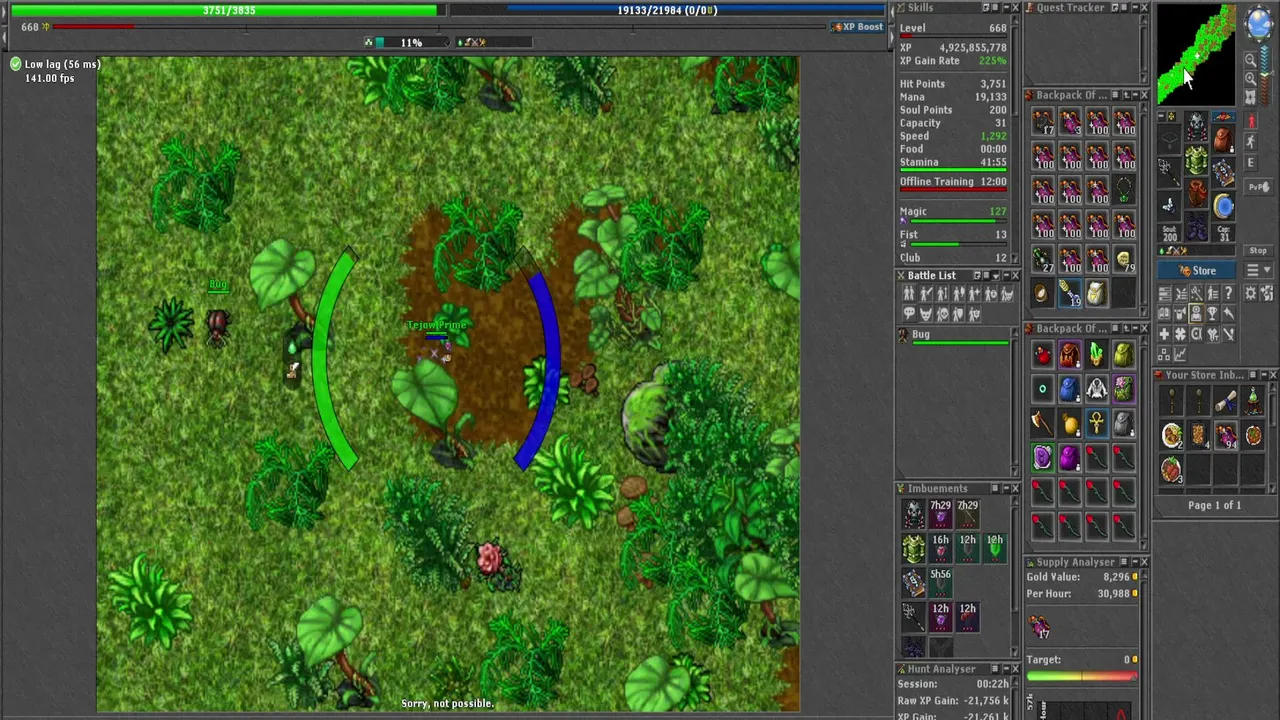Select the golden ankh item
Image resolution: width=1280 pixels, height=720 pixels.
pyautogui.click(x=1096, y=423)
